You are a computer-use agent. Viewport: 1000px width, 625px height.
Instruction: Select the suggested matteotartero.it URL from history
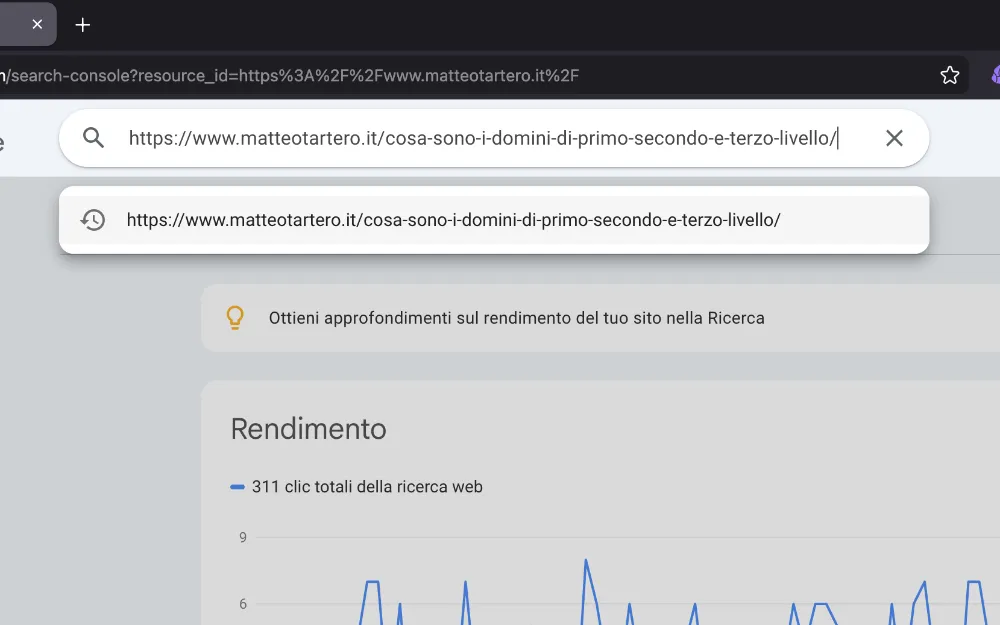(453, 220)
